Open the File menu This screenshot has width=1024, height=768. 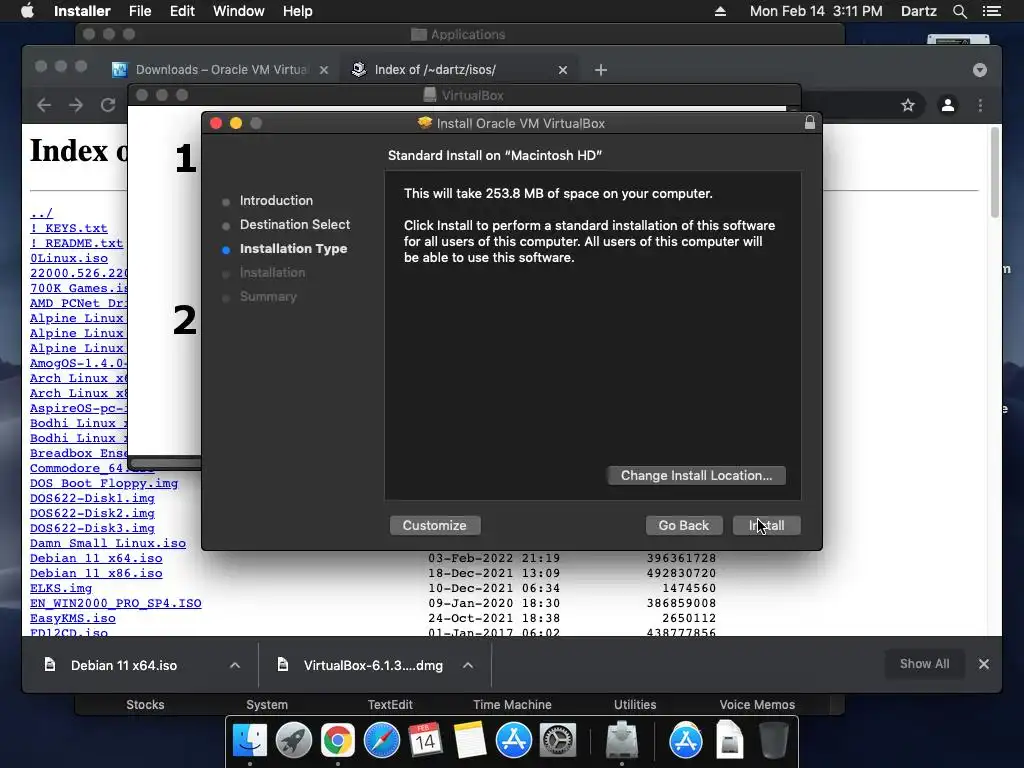coord(140,11)
